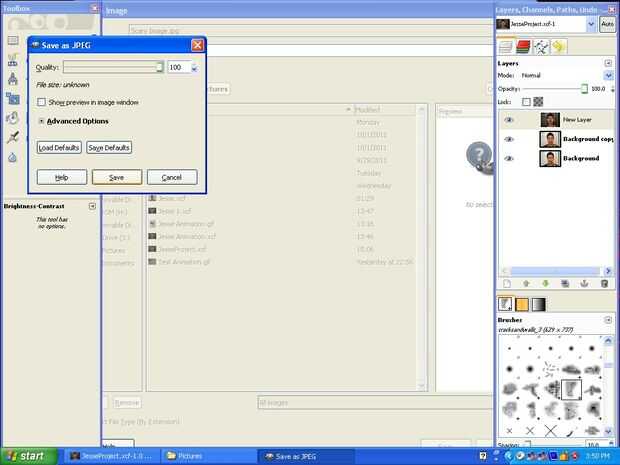
Task: Click the Save Defaults button
Action: (x=109, y=147)
